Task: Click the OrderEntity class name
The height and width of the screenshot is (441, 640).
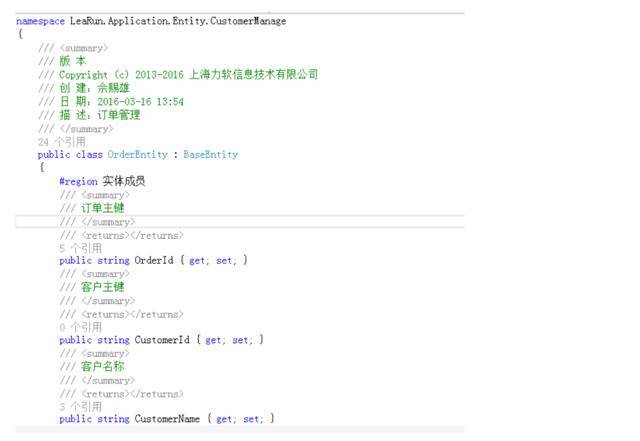Action: (138, 154)
